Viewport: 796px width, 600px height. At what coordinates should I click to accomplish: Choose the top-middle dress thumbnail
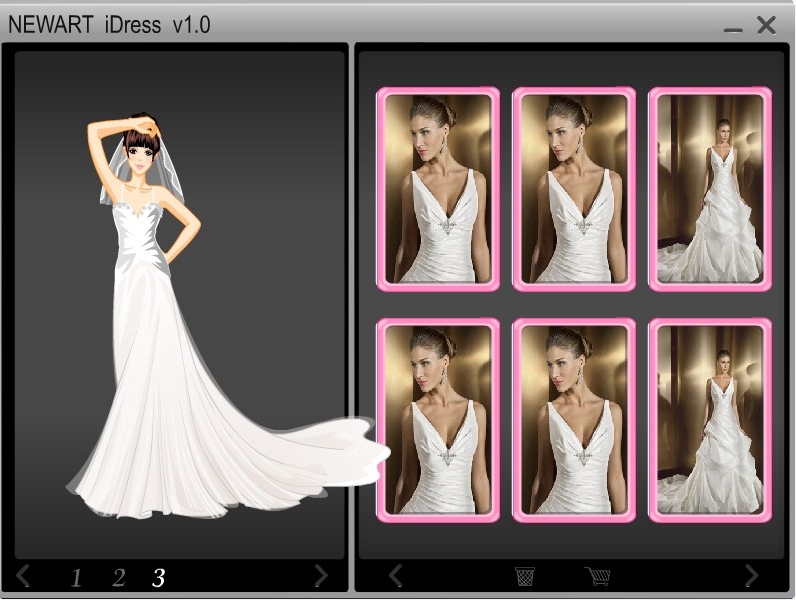[573, 189]
